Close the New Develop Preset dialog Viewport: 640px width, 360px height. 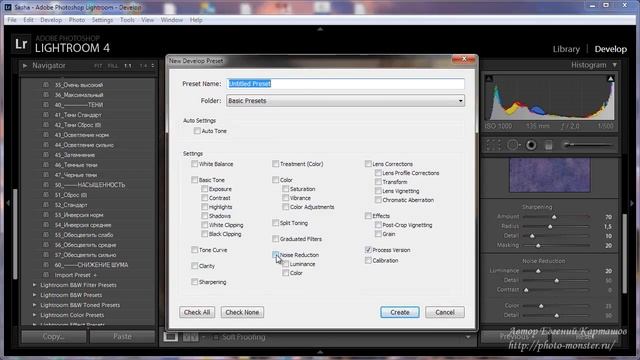click(x=464, y=59)
